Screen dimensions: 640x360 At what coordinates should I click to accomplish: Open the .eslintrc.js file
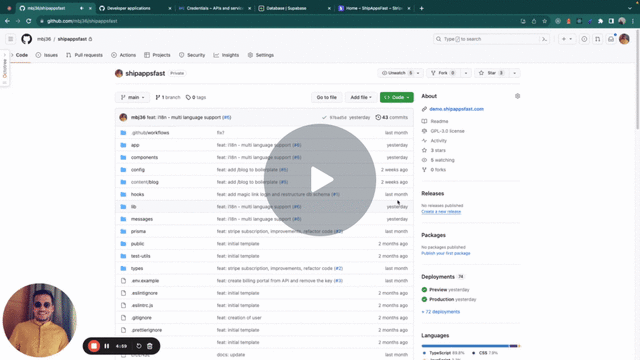[x=142, y=305]
